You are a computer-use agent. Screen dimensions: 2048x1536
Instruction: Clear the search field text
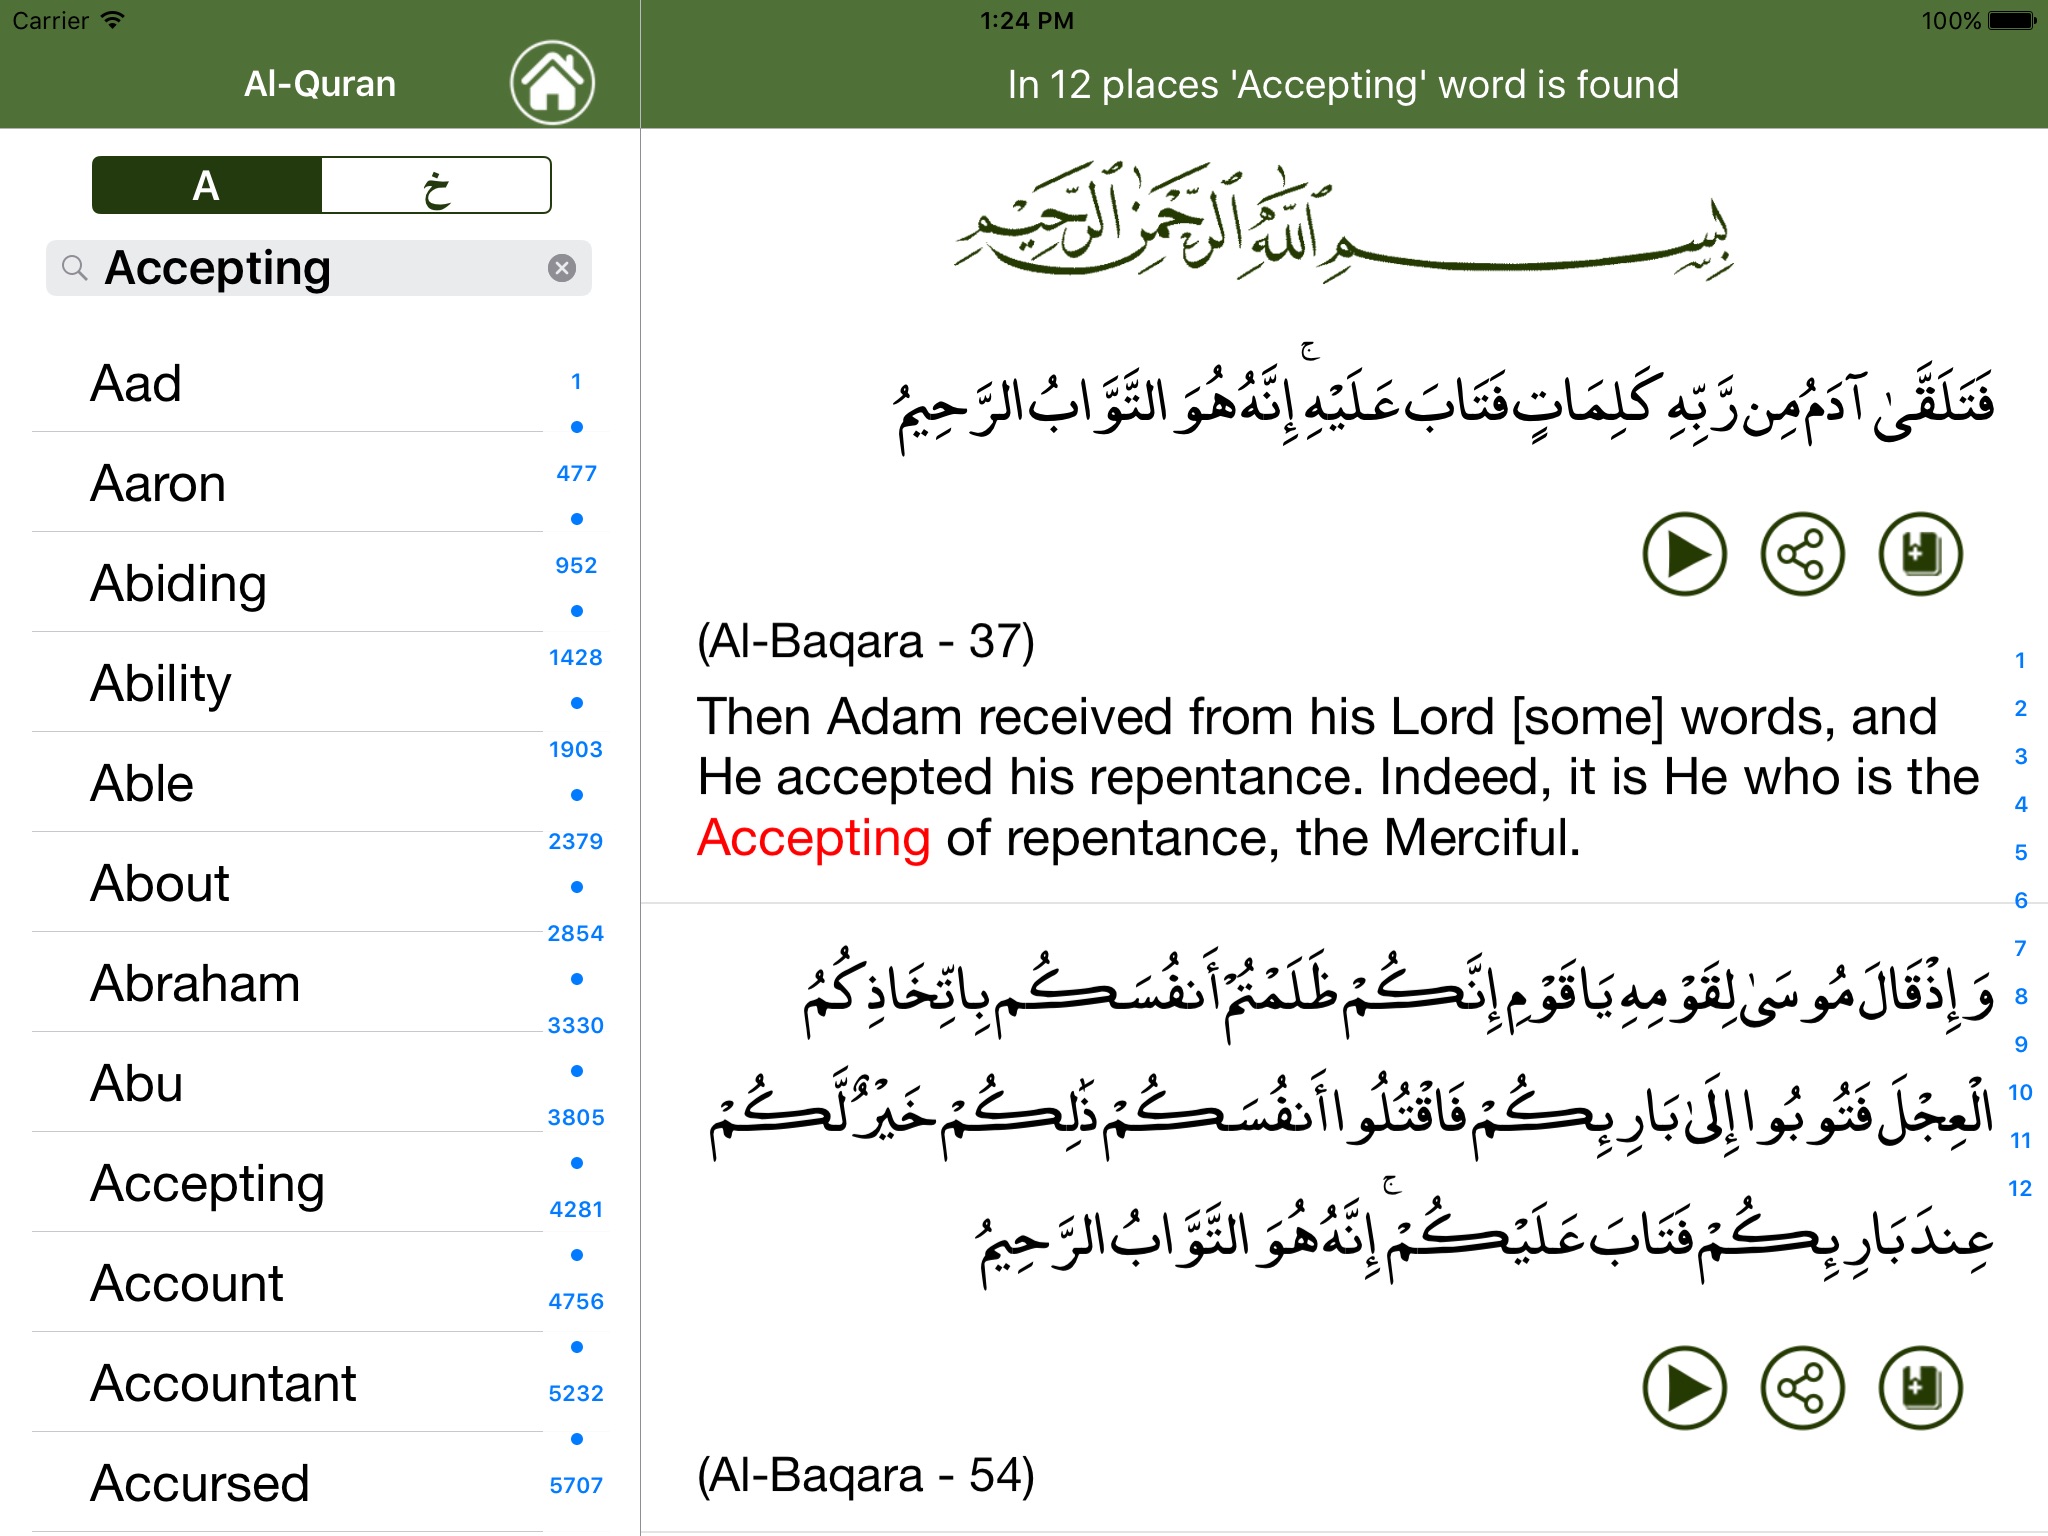point(562,268)
